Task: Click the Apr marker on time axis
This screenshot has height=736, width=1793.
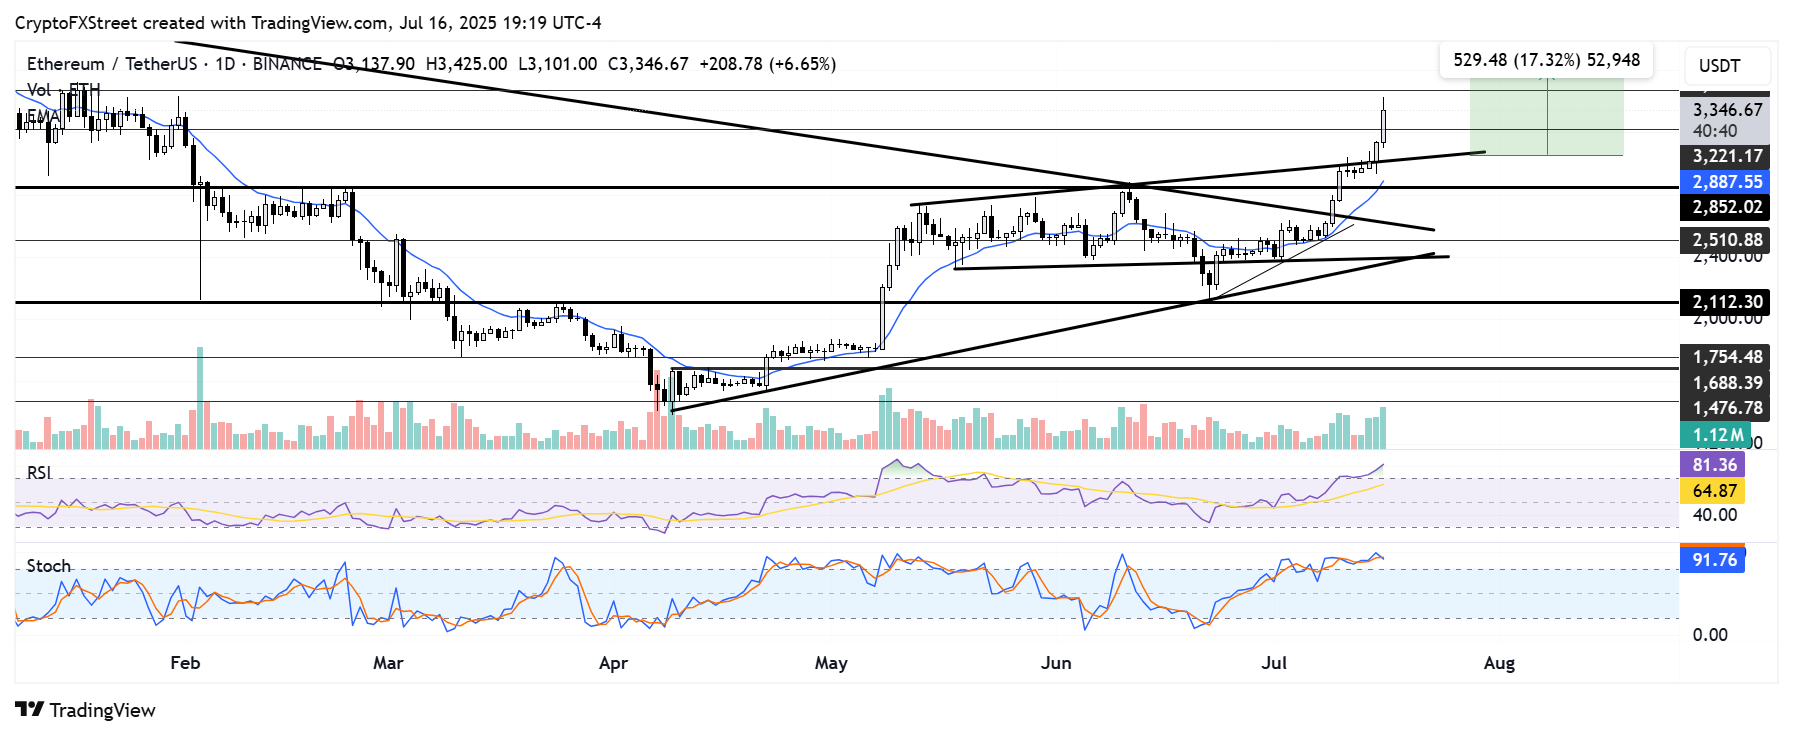Action: 613,663
